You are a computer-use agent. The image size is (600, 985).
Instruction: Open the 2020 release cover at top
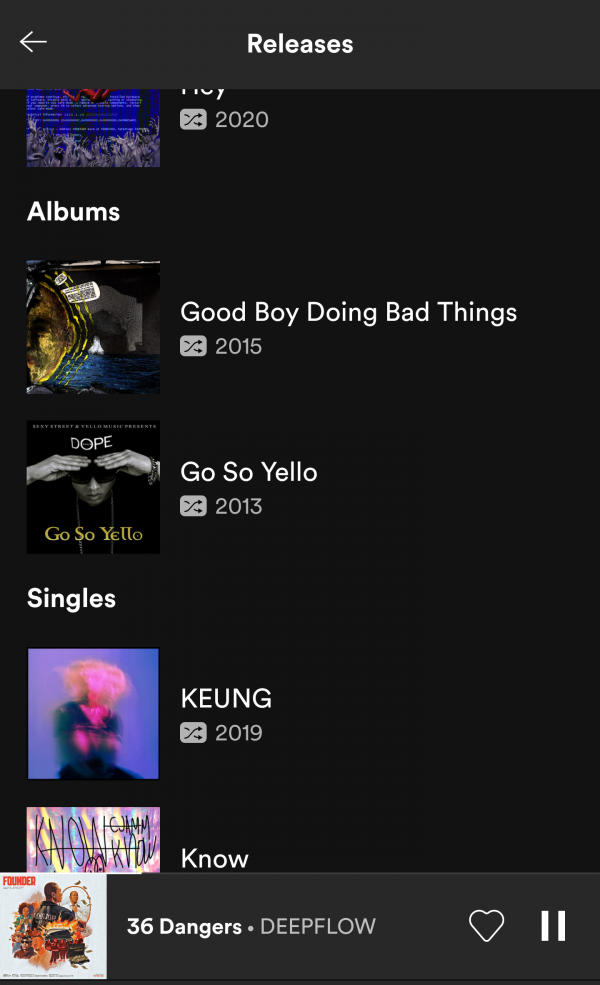click(93, 127)
